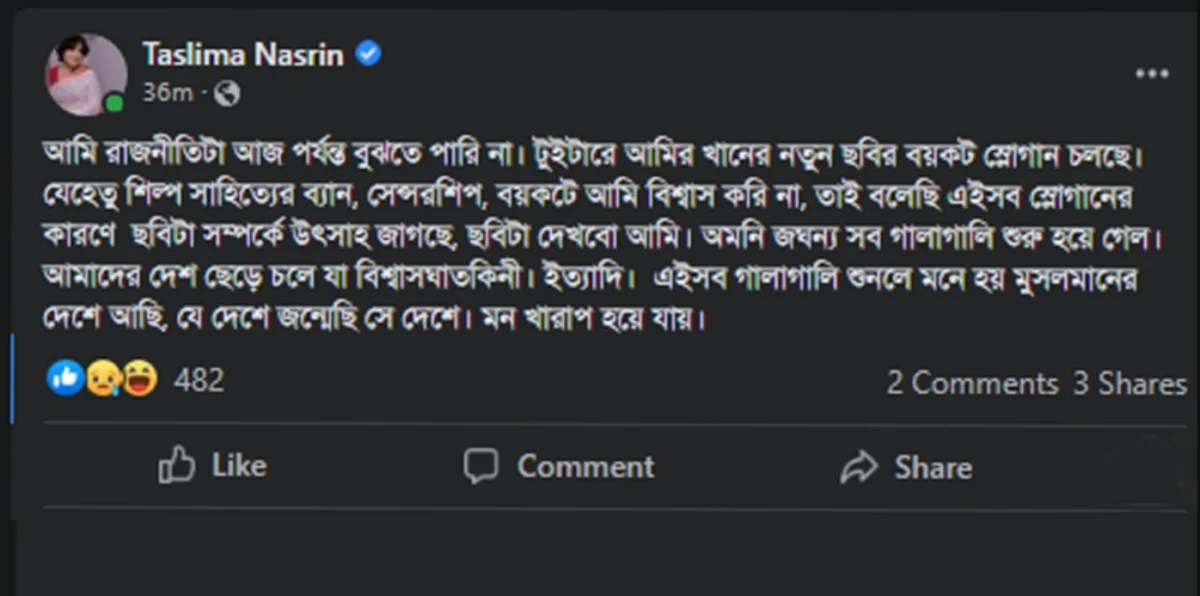Click the laughing haha reaction emoji
The image size is (1200, 596).
[x=140, y=379]
